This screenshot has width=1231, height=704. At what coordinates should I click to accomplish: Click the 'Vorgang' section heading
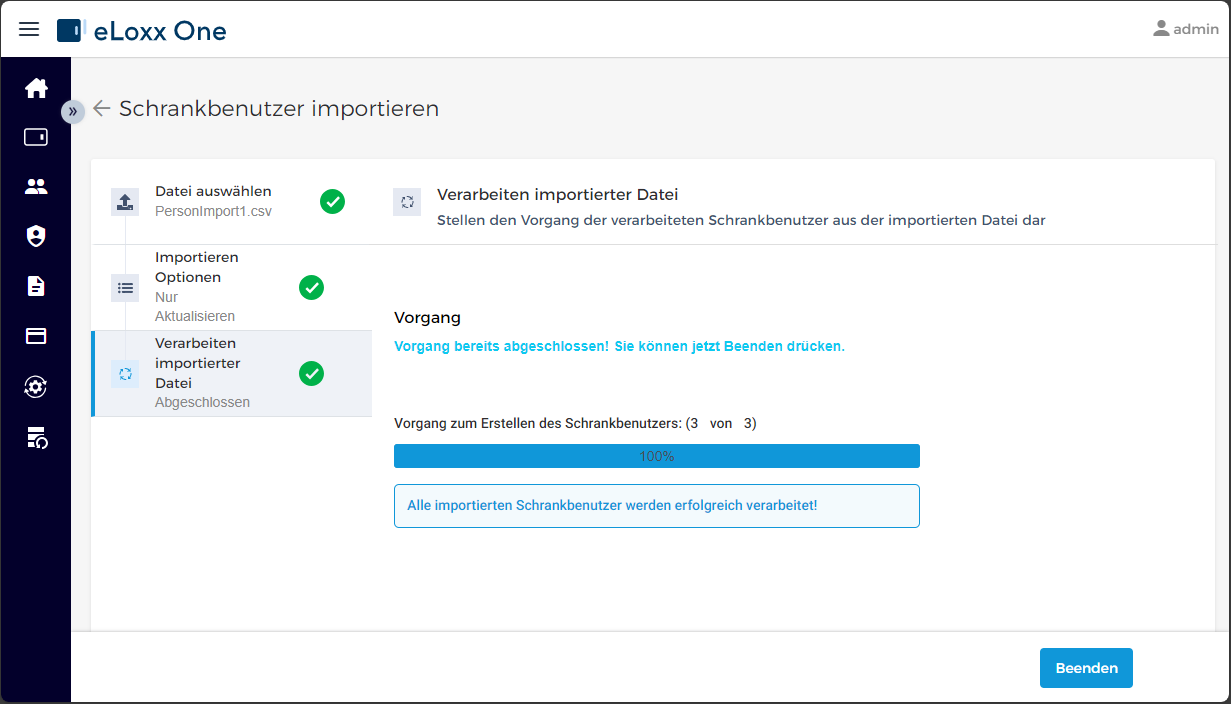427,318
